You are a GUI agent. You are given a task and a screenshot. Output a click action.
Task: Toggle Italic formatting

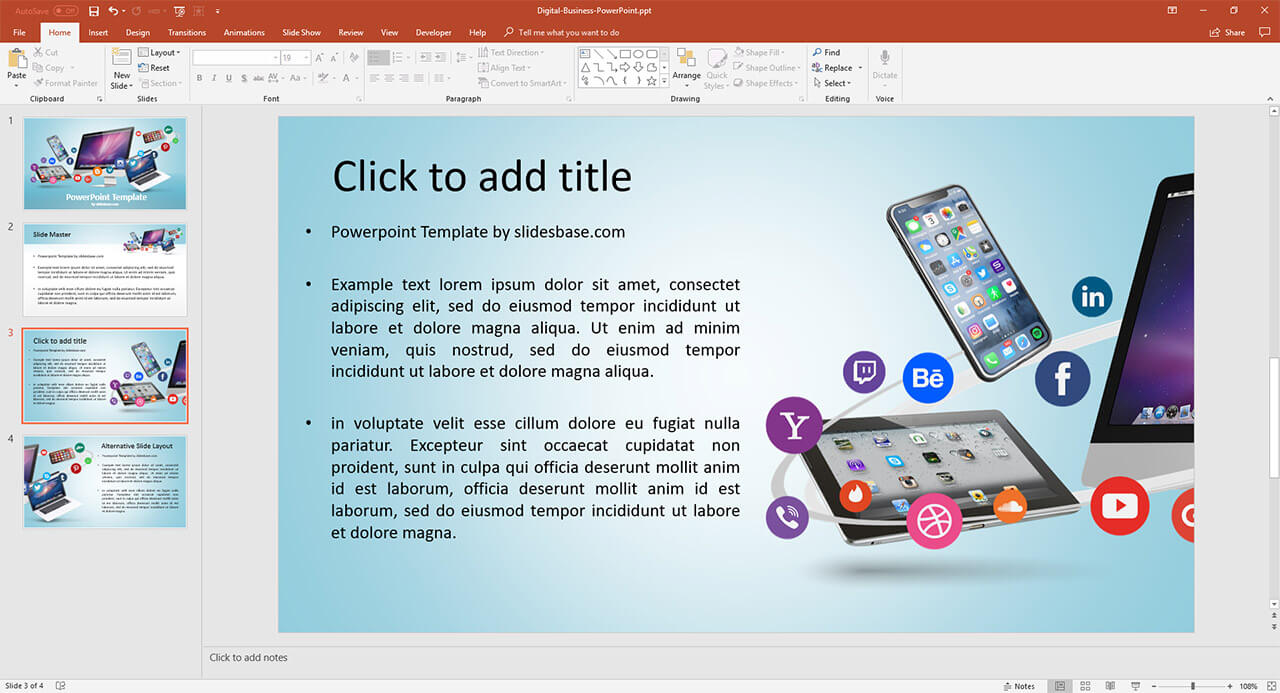[x=214, y=78]
